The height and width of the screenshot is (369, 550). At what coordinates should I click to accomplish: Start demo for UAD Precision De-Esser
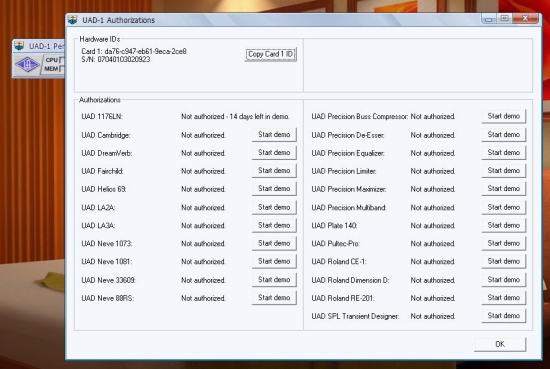point(504,135)
